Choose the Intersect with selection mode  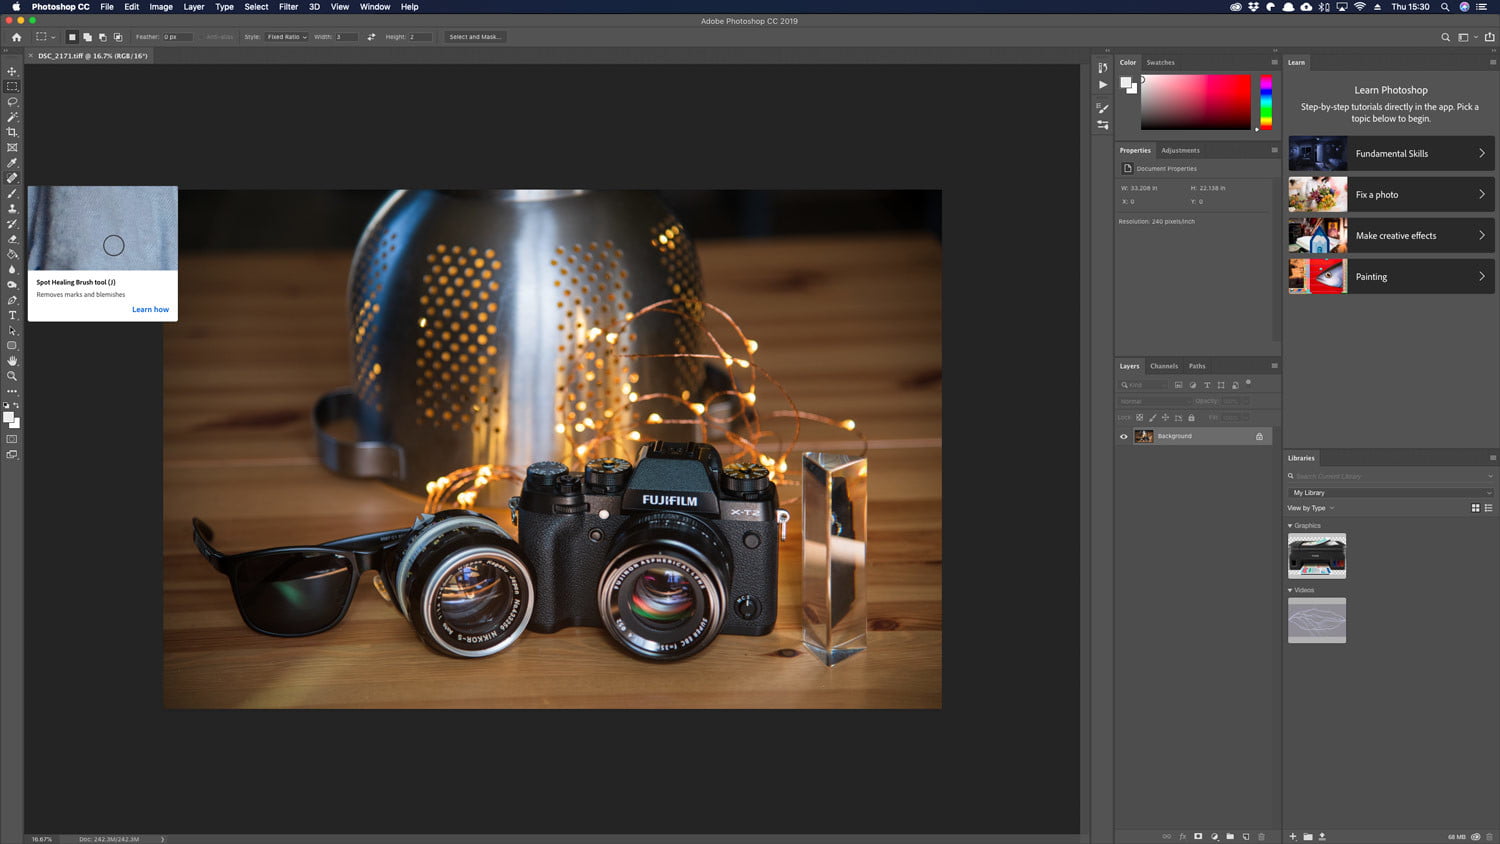(x=118, y=37)
